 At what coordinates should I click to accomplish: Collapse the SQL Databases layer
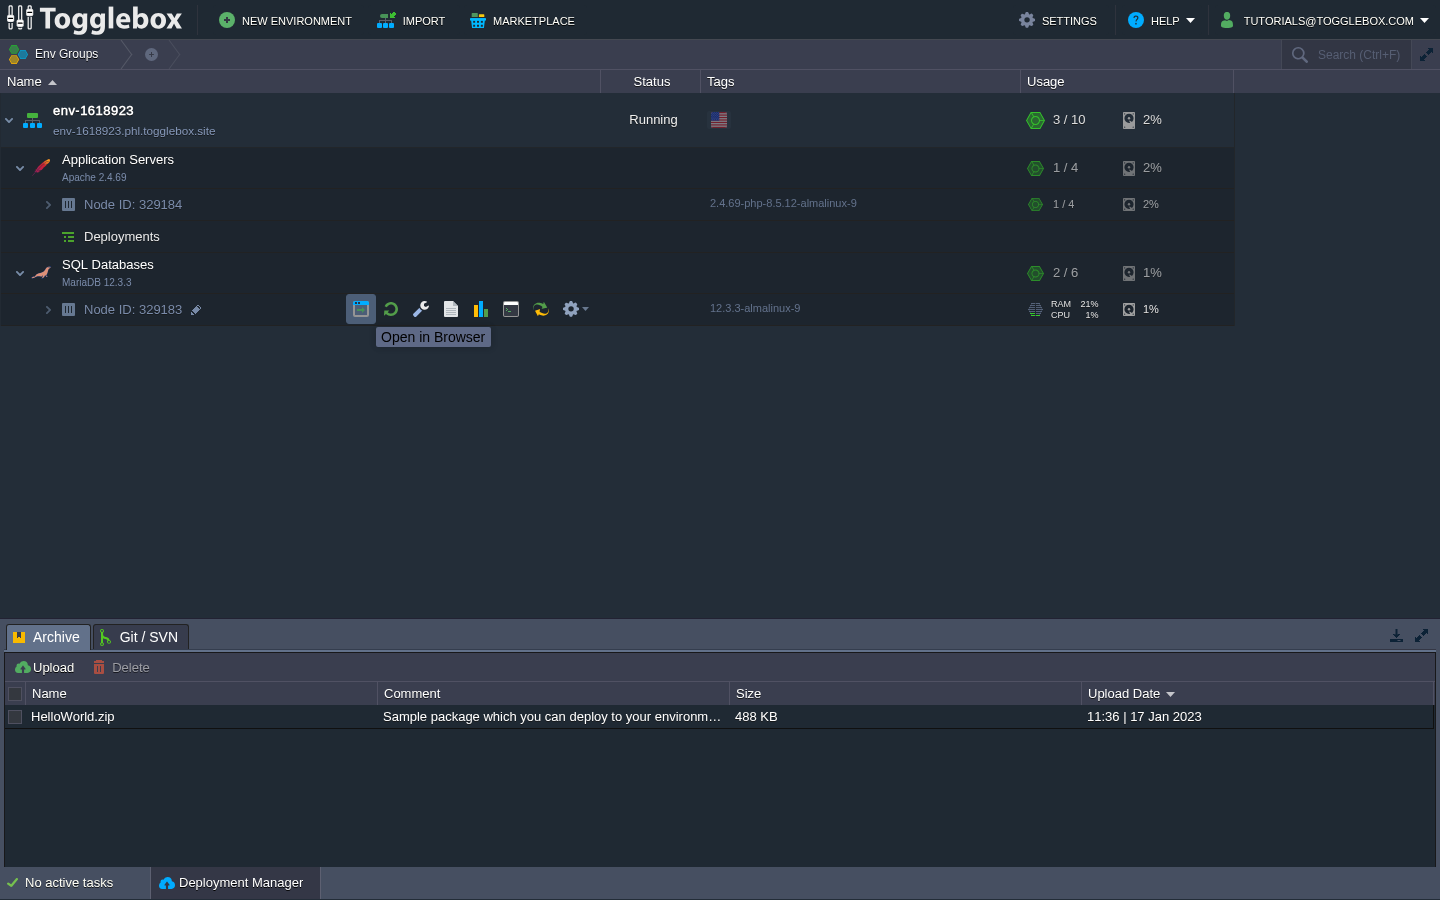tap(20, 273)
